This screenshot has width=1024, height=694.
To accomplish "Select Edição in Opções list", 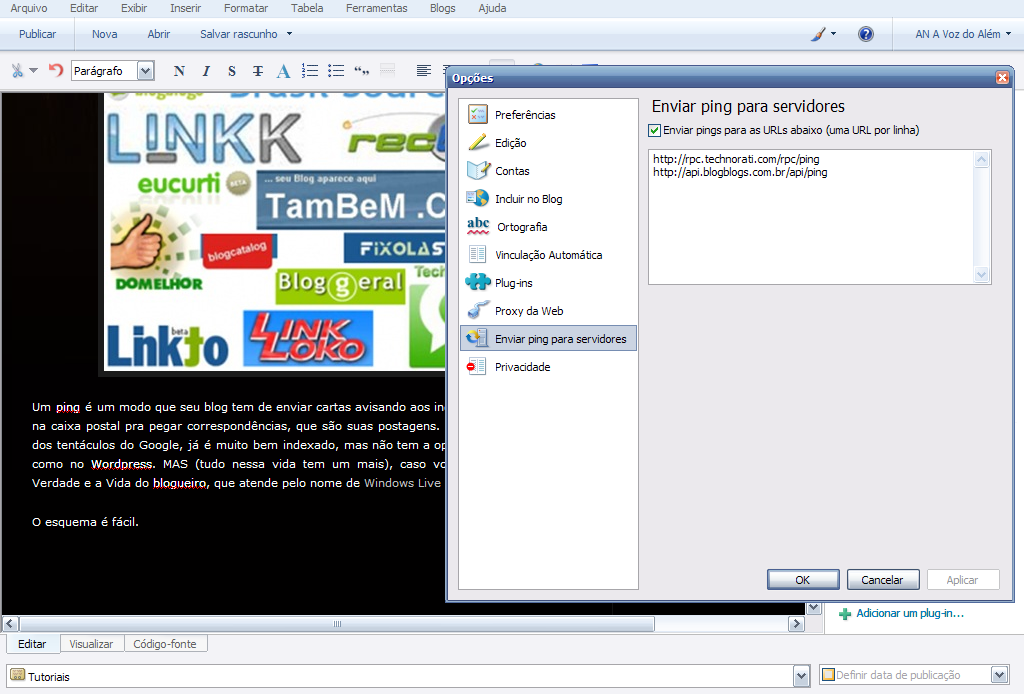I will click(548, 142).
